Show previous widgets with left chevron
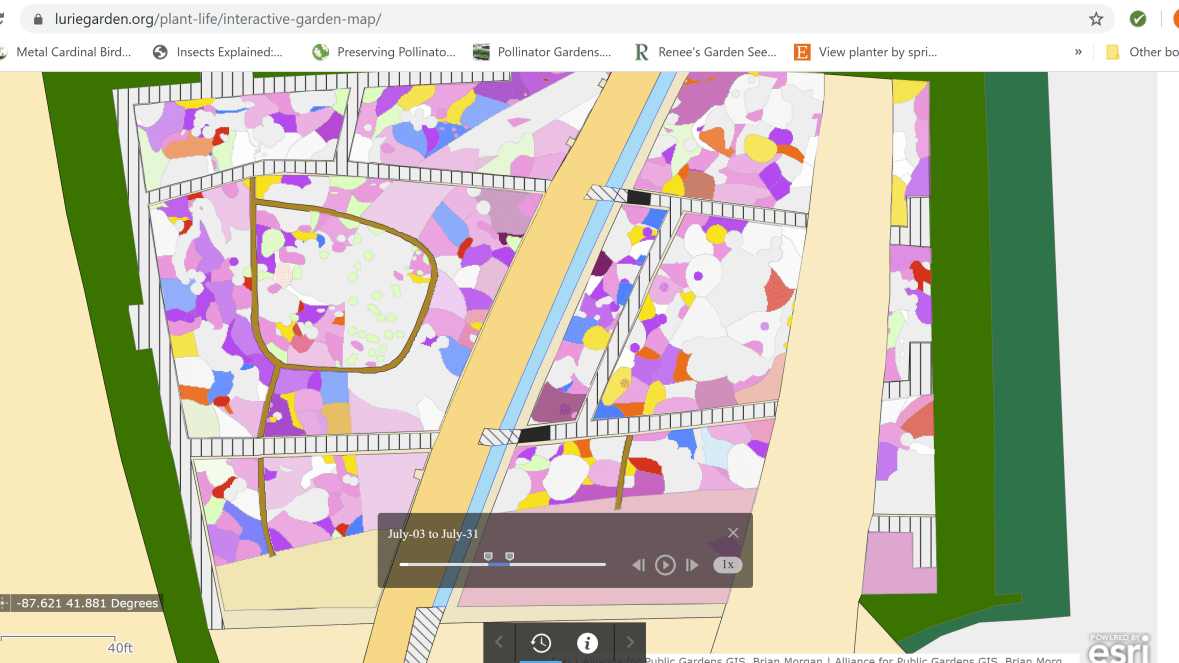 pos(499,643)
